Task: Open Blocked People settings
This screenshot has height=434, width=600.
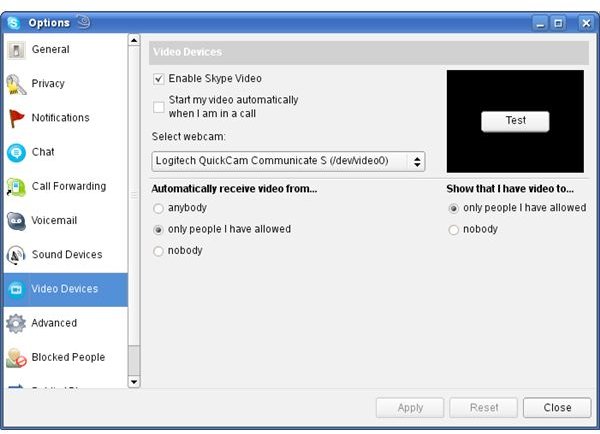Action: pos(65,357)
